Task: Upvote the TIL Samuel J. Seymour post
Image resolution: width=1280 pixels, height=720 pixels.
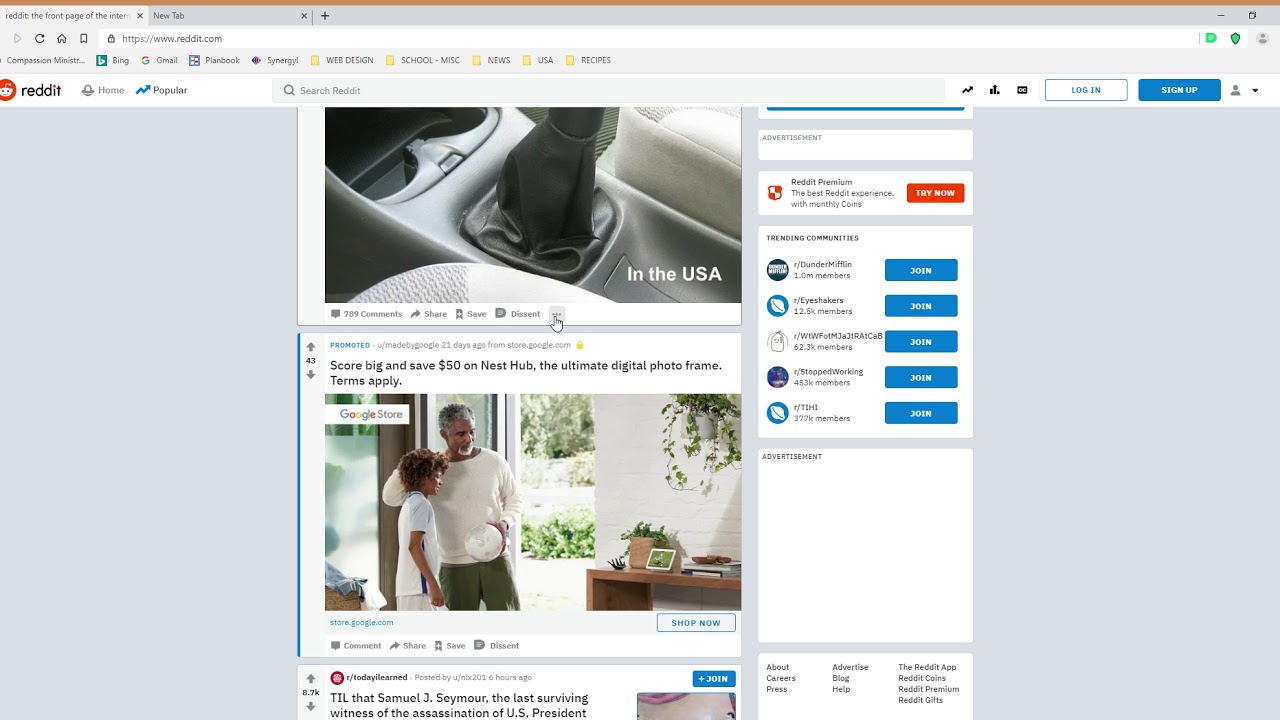Action: pyautogui.click(x=311, y=679)
